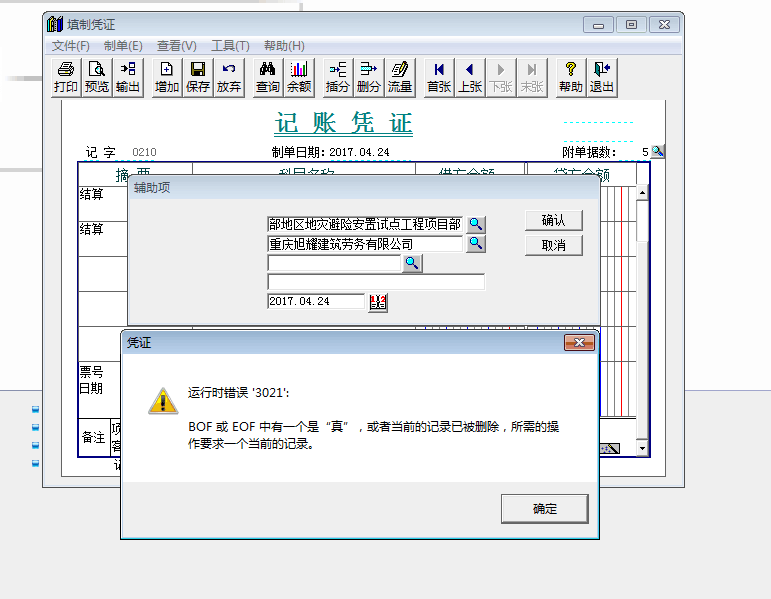Click the 输出 export icon
Screen dimensions: 771x599
pyautogui.click(x=128, y=77)
